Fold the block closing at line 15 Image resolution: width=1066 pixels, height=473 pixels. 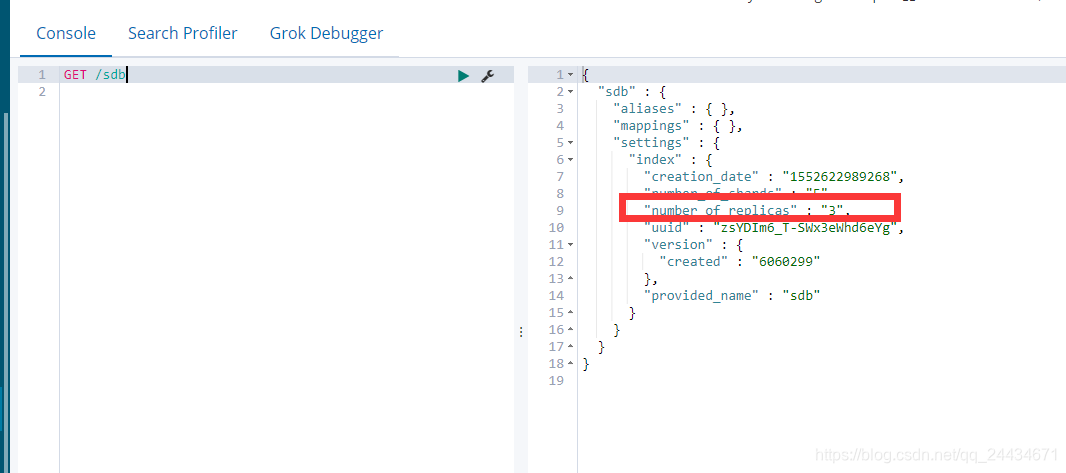[570, 313]
